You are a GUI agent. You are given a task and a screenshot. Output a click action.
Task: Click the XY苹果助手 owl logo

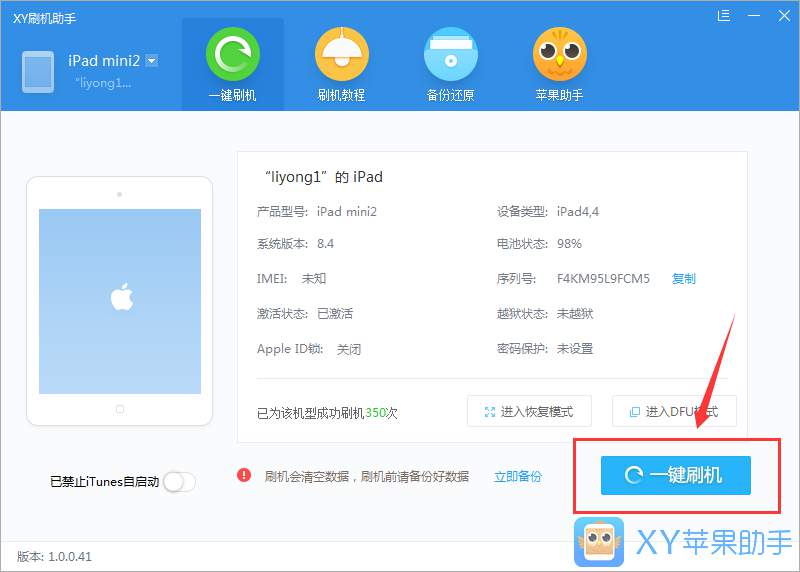coord(598,542)
